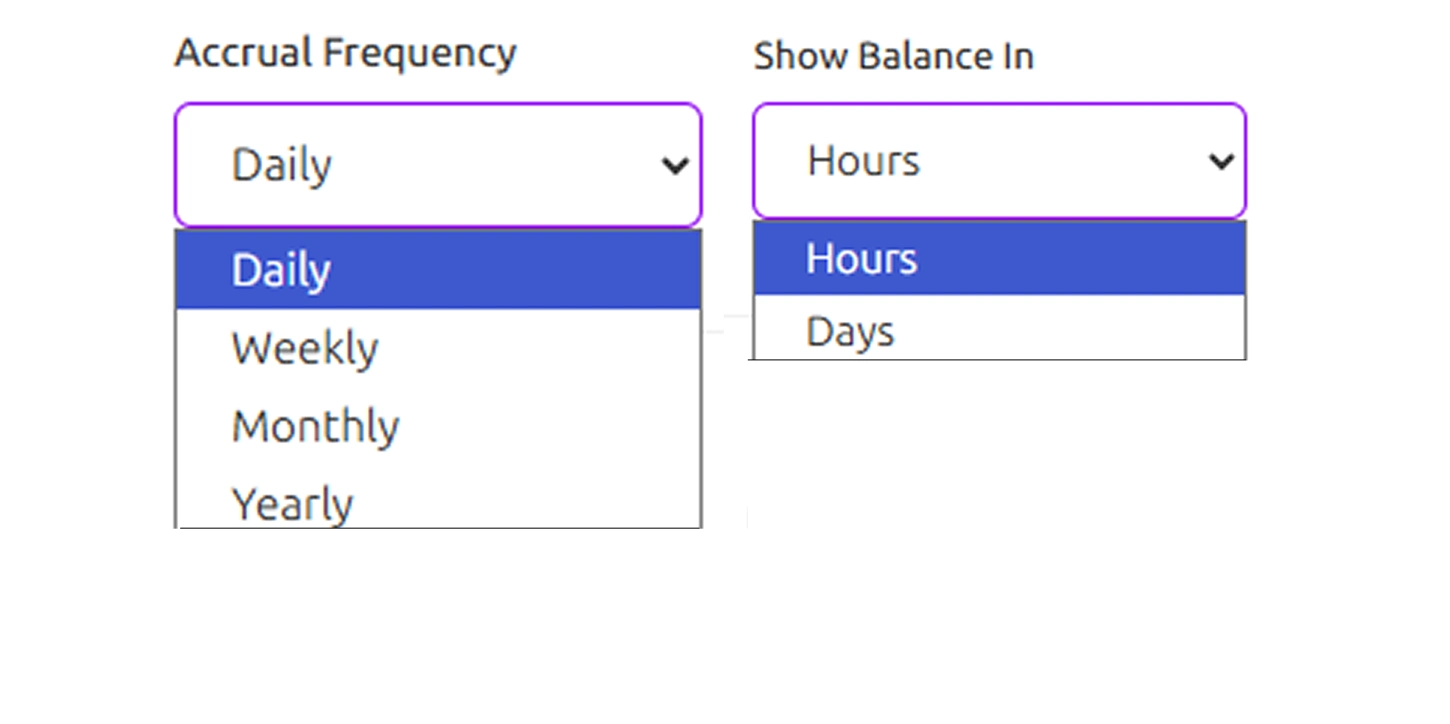This screenshot has height=724, width=1450.
Task: Click the Show Balance In field label
Action: (893, 57)
